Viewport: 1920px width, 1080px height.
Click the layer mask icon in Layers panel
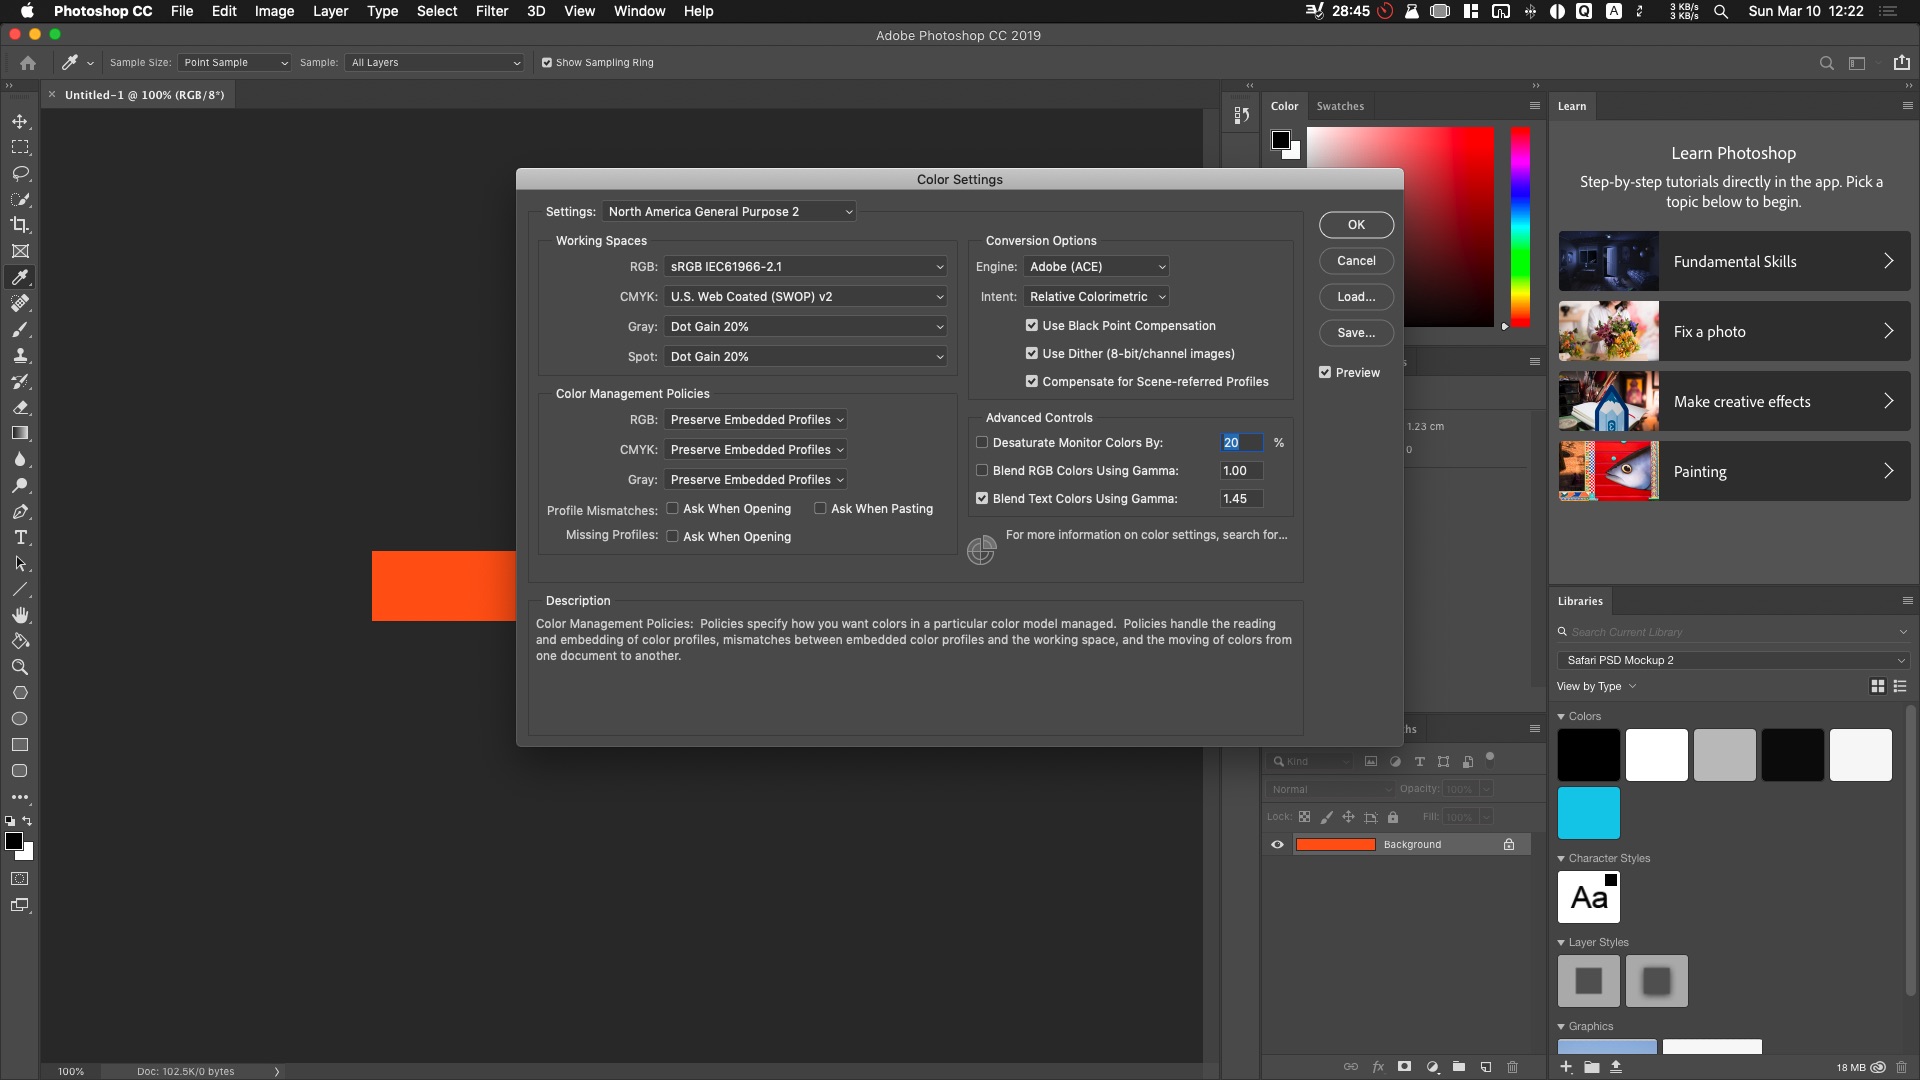(1404, 1067)
